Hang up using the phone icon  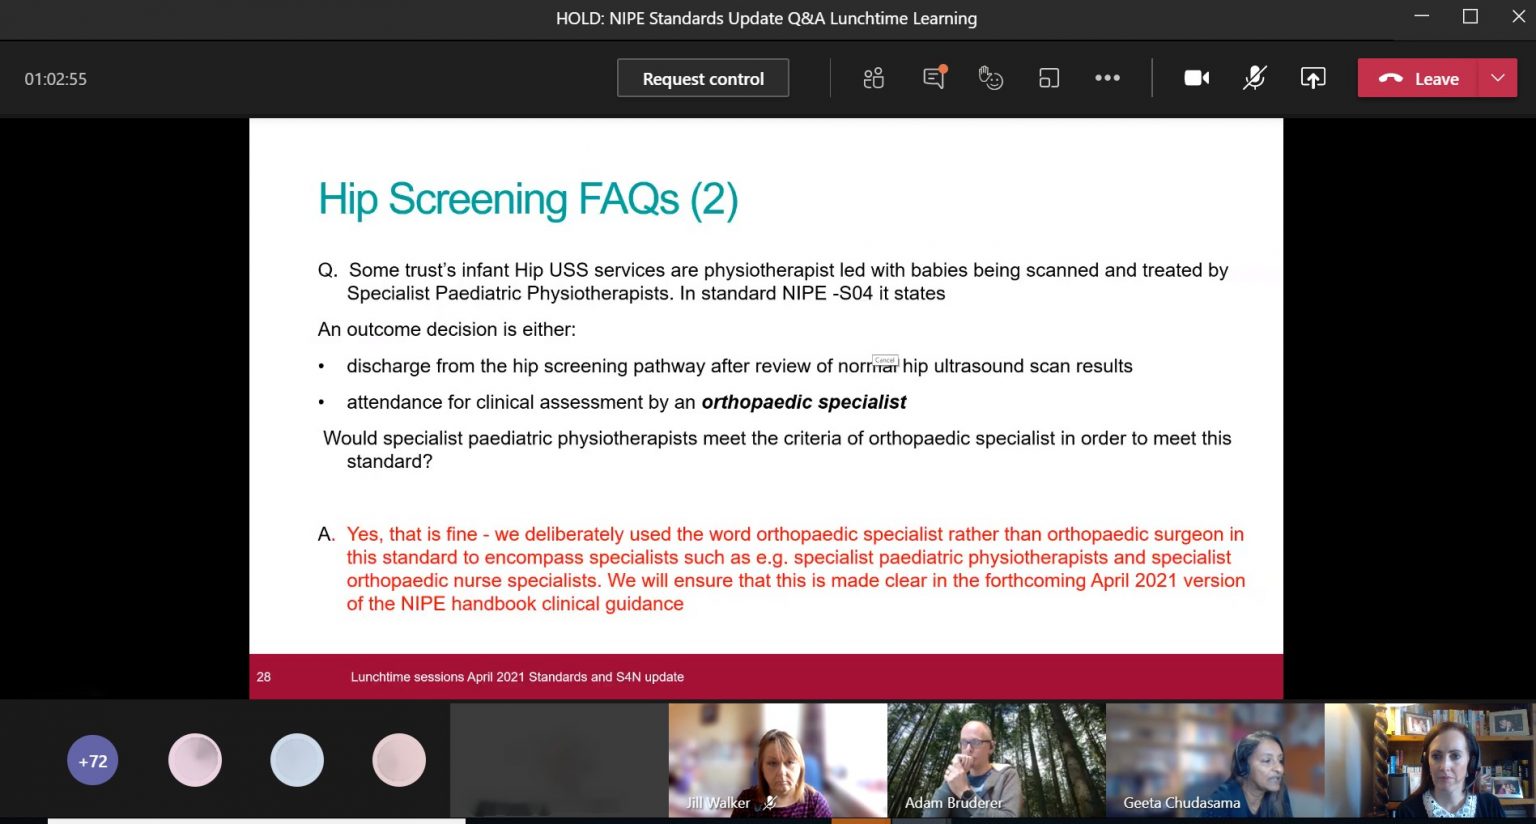coord(1391,78)
